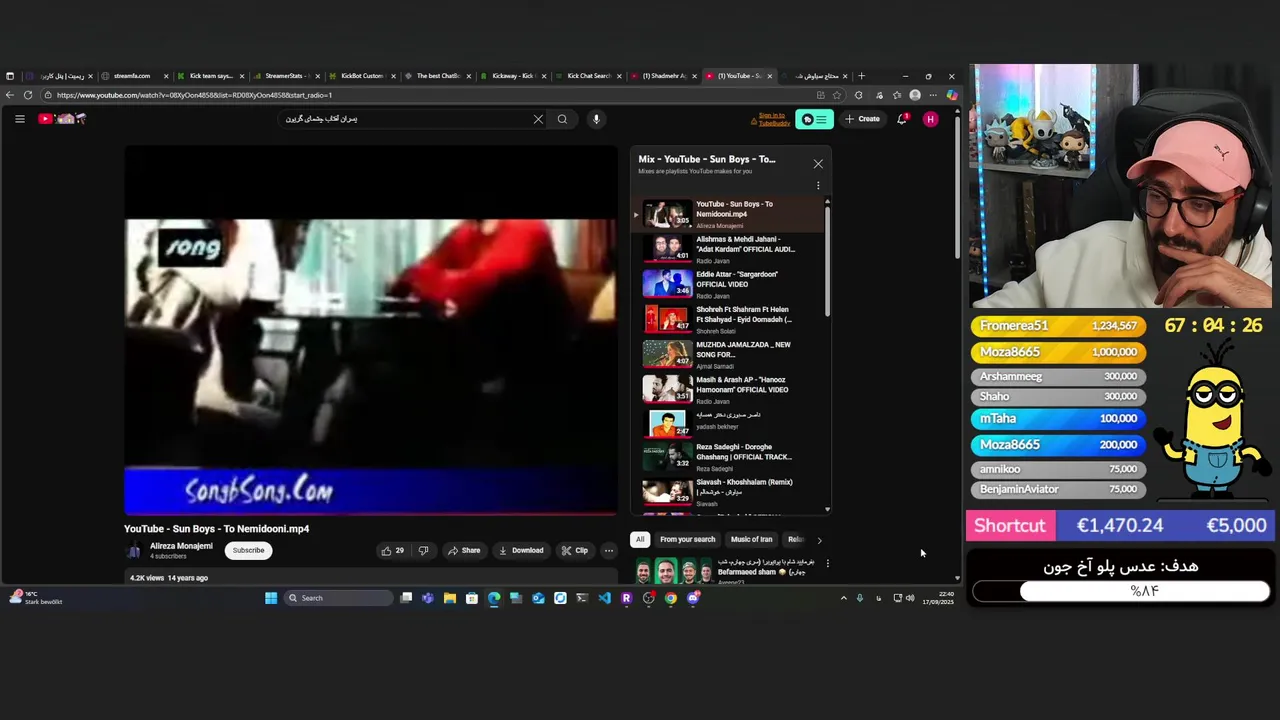
Task: Switch to the KickBot Custom tab
Action: click(362, 76)
